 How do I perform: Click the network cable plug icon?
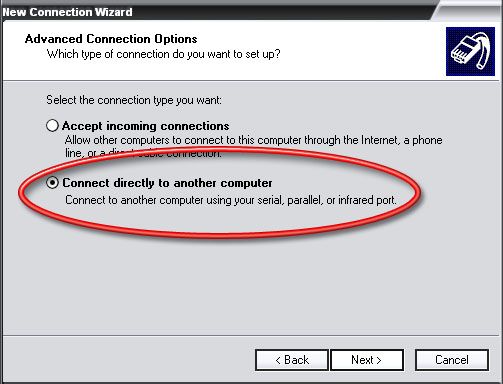470,51
